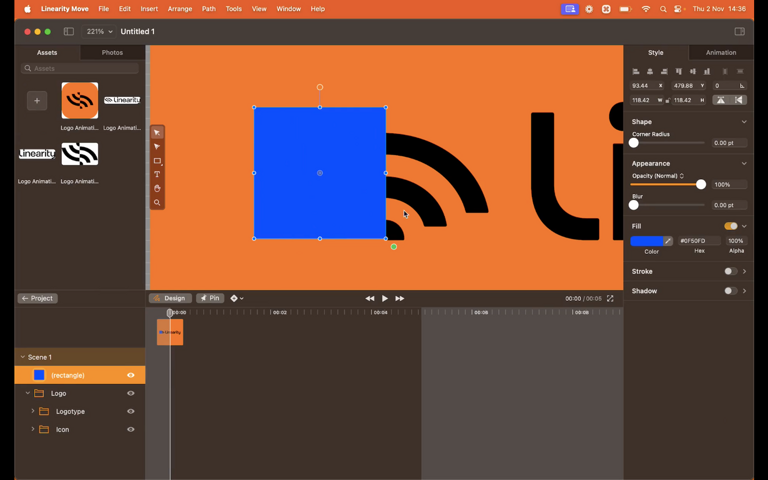This screenshot has width=768, height=480.
Task: Click the align top edges icon
Action: pyautogui.click(x=678, y=72)
